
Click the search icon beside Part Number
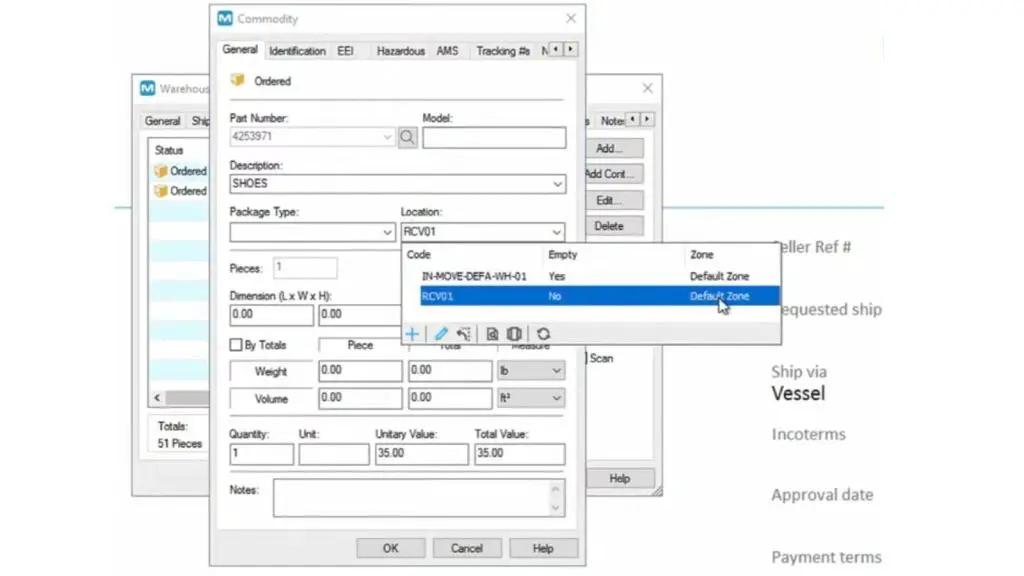point(407,138)
